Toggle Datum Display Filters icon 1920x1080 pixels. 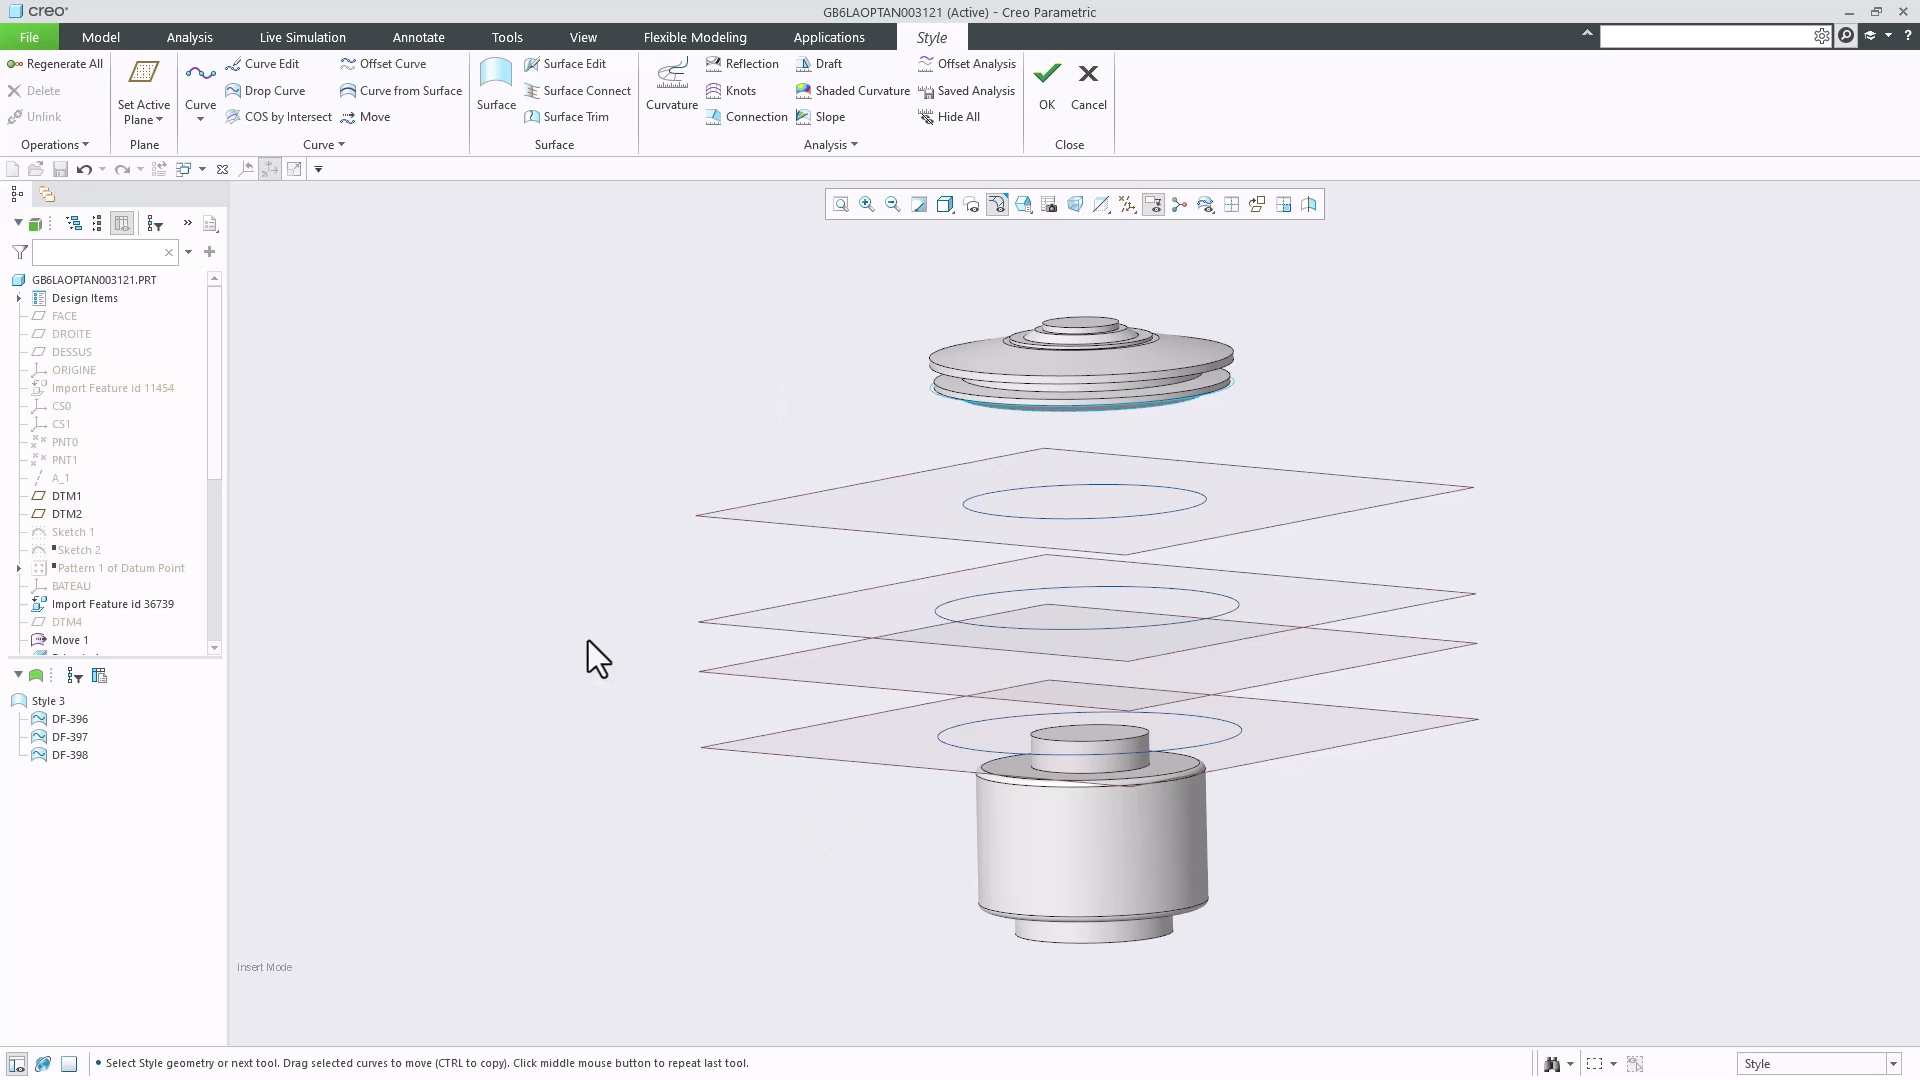[x=1127, y=205]
